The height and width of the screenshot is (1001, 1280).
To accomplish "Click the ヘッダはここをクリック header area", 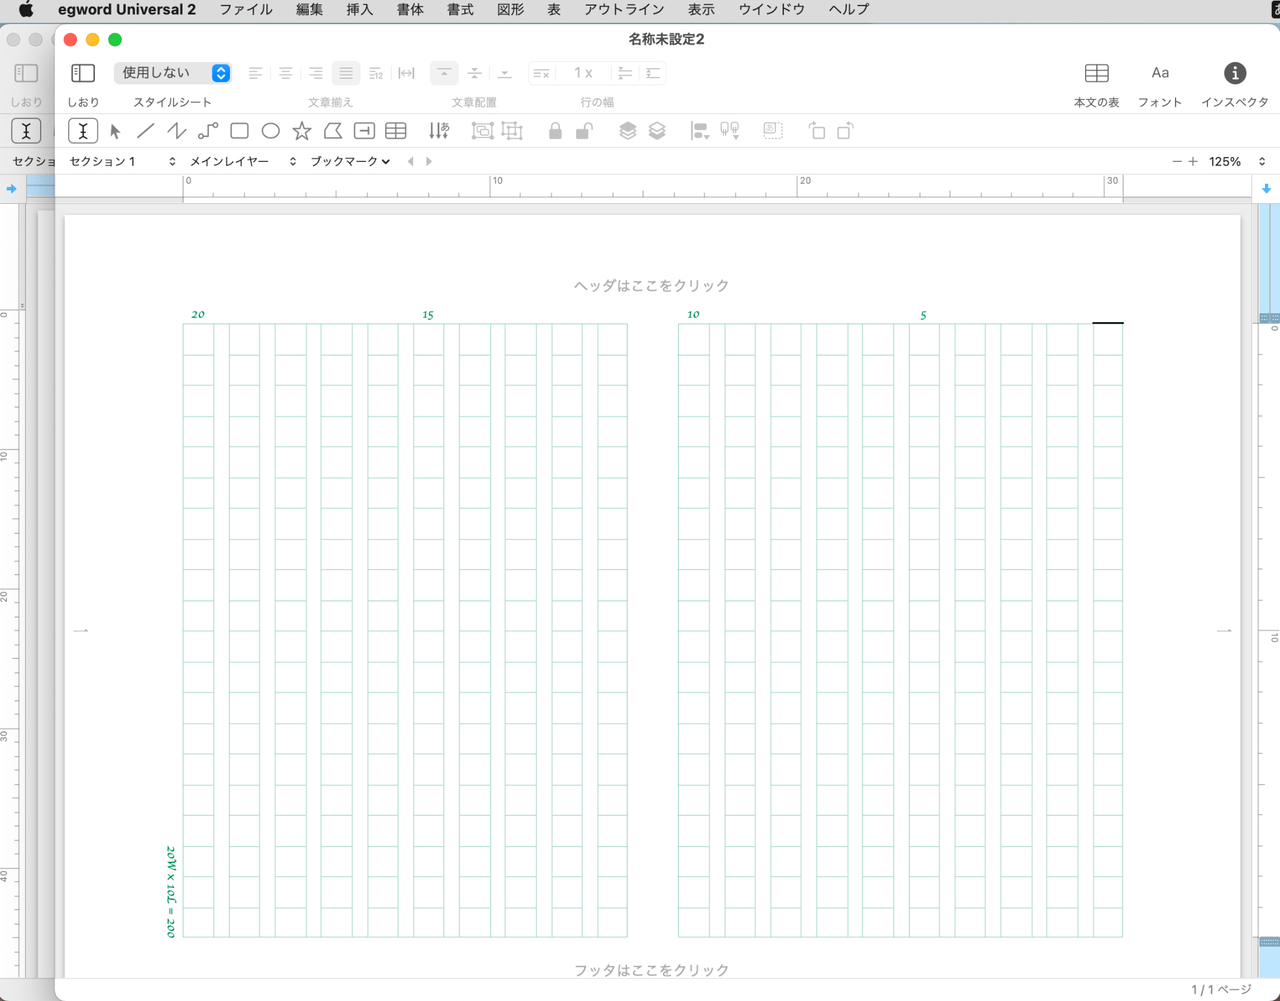I will coord(652,286).
